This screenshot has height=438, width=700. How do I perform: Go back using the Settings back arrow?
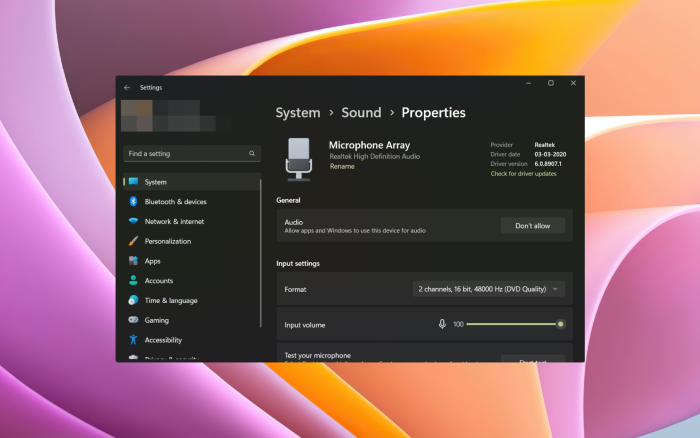(127, 88)
